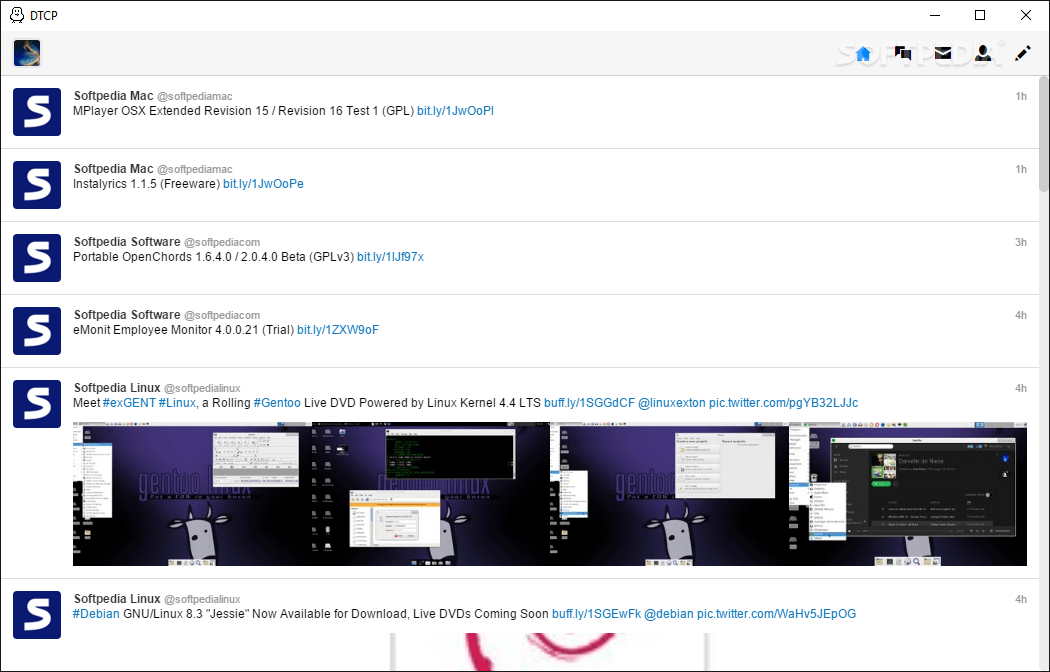Maximize the DTCP window
The height and width of the screenshot is (672, 1050).
[980, 15]
